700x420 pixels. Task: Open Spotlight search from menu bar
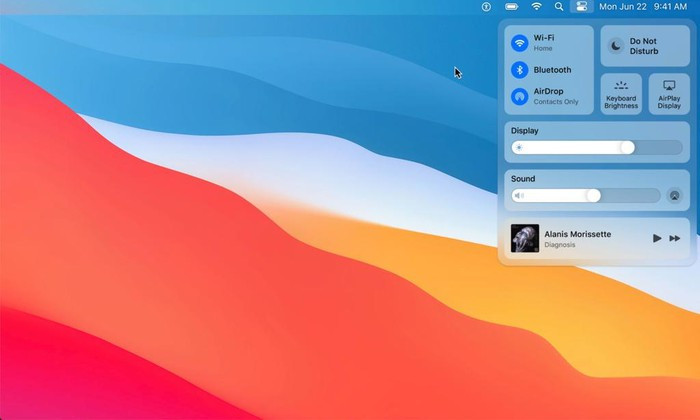pos(559,6)
